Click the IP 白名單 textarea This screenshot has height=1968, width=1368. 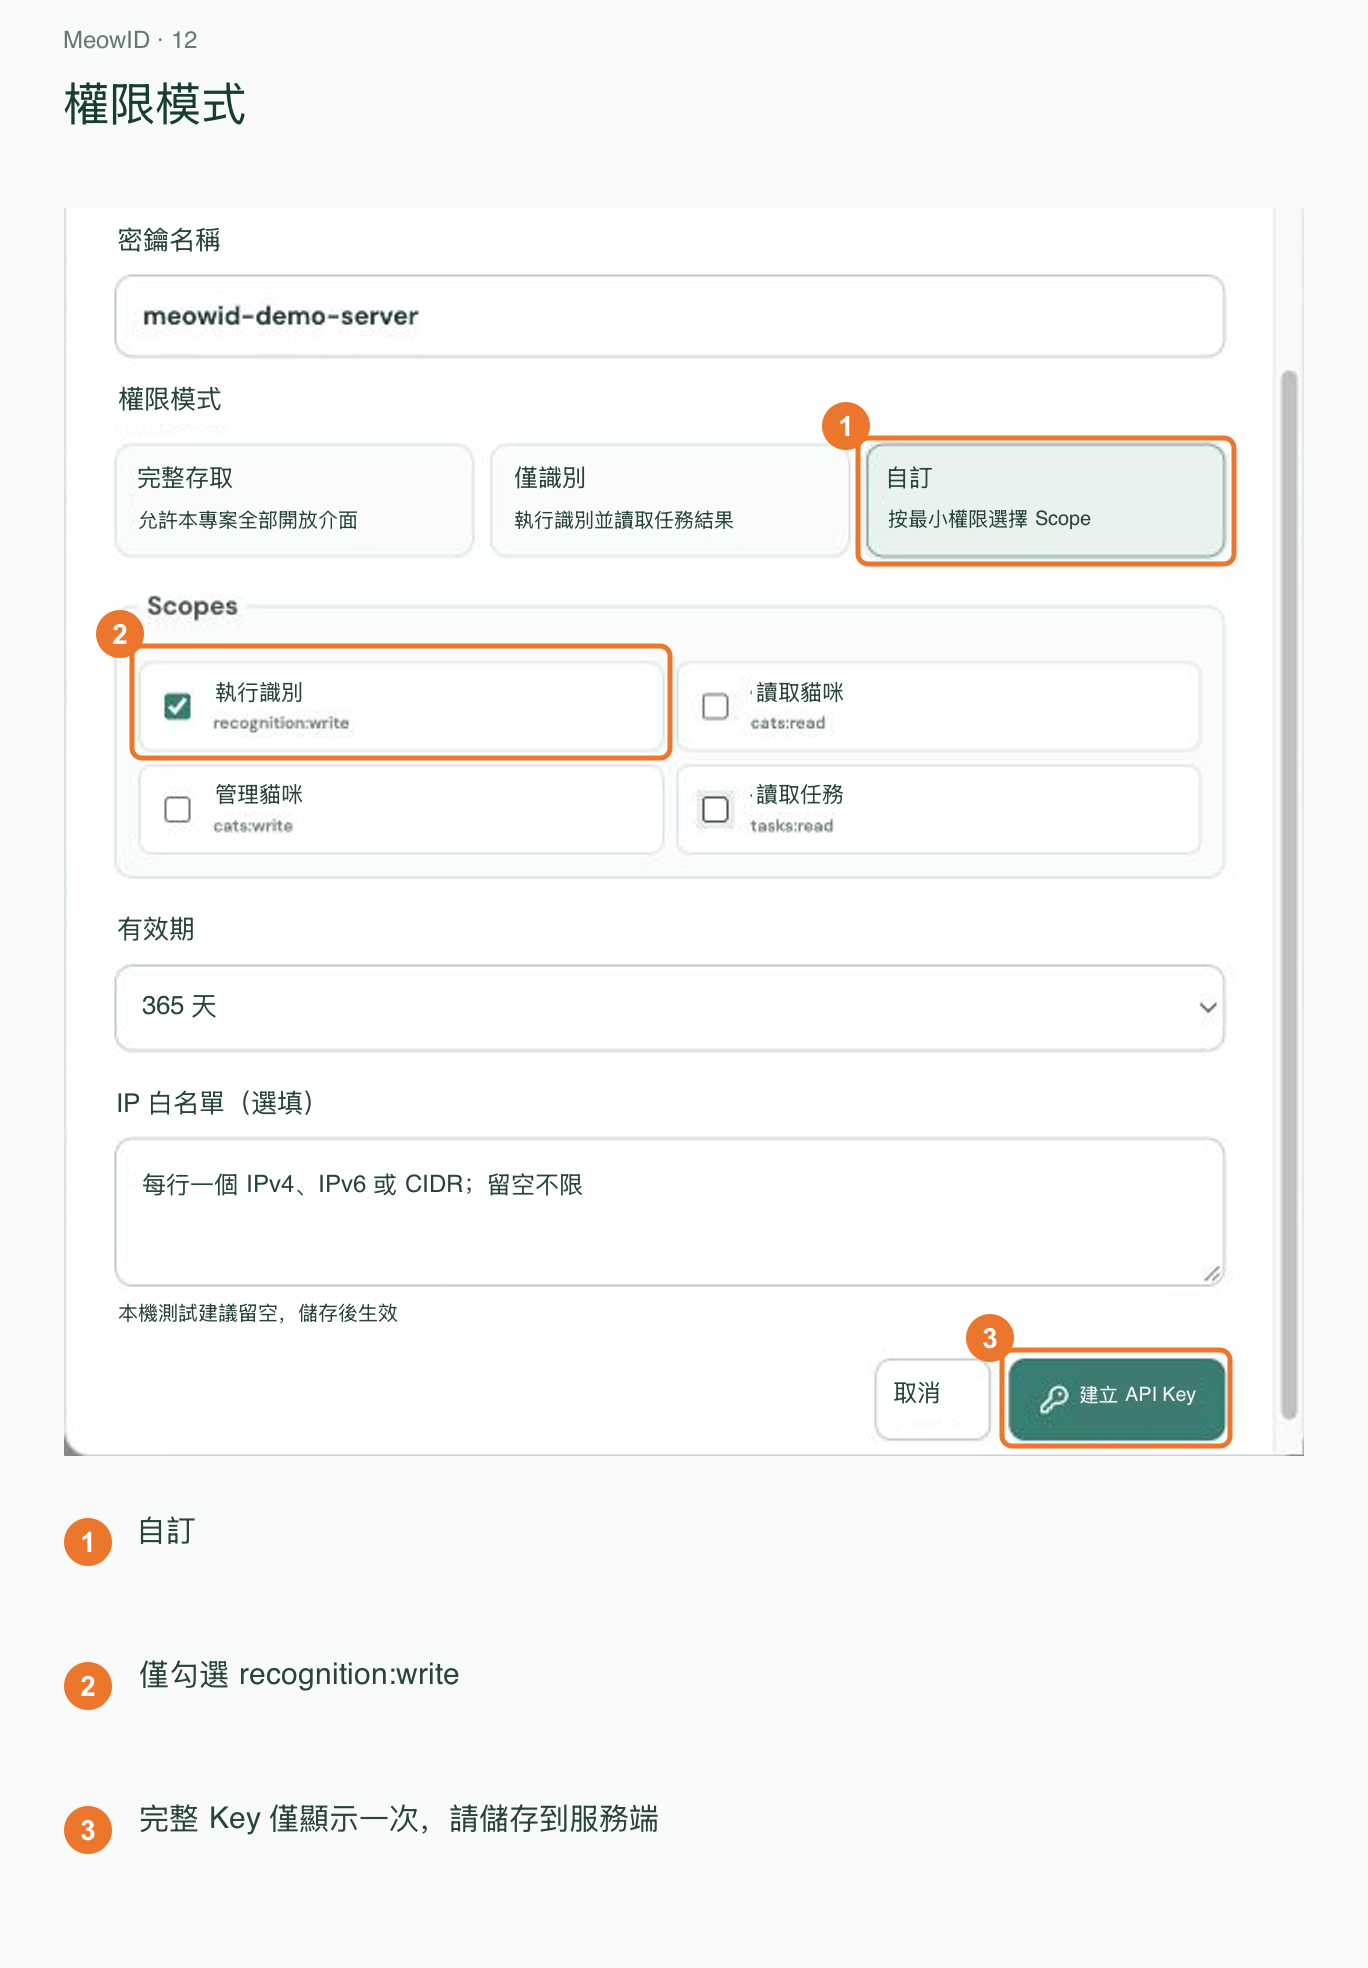click(x=670, y=1211)
